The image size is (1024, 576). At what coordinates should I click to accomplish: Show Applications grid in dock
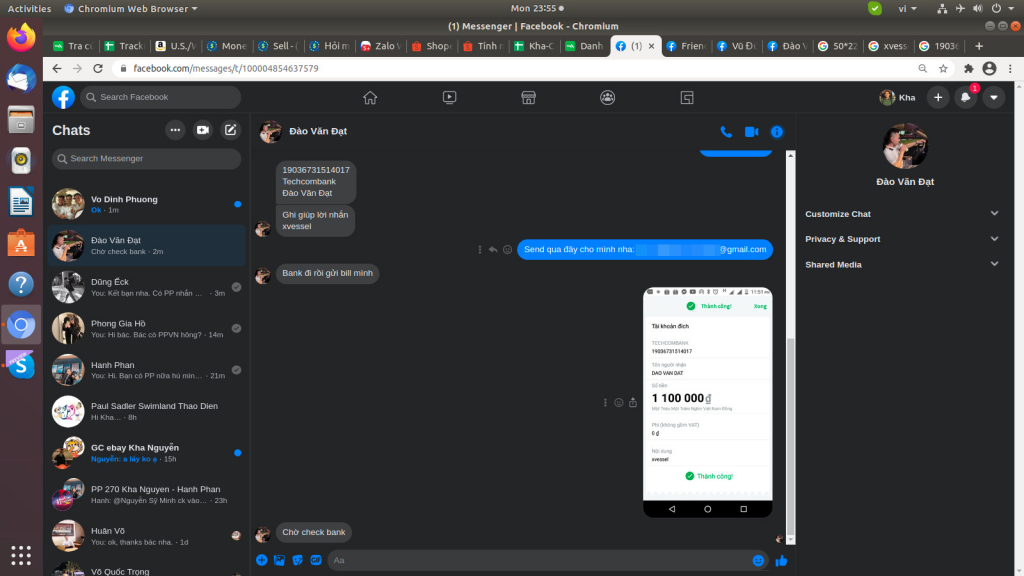coord(21,555)
